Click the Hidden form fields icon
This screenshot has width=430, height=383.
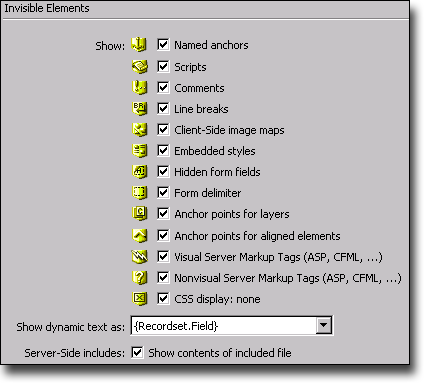(139, 171)
